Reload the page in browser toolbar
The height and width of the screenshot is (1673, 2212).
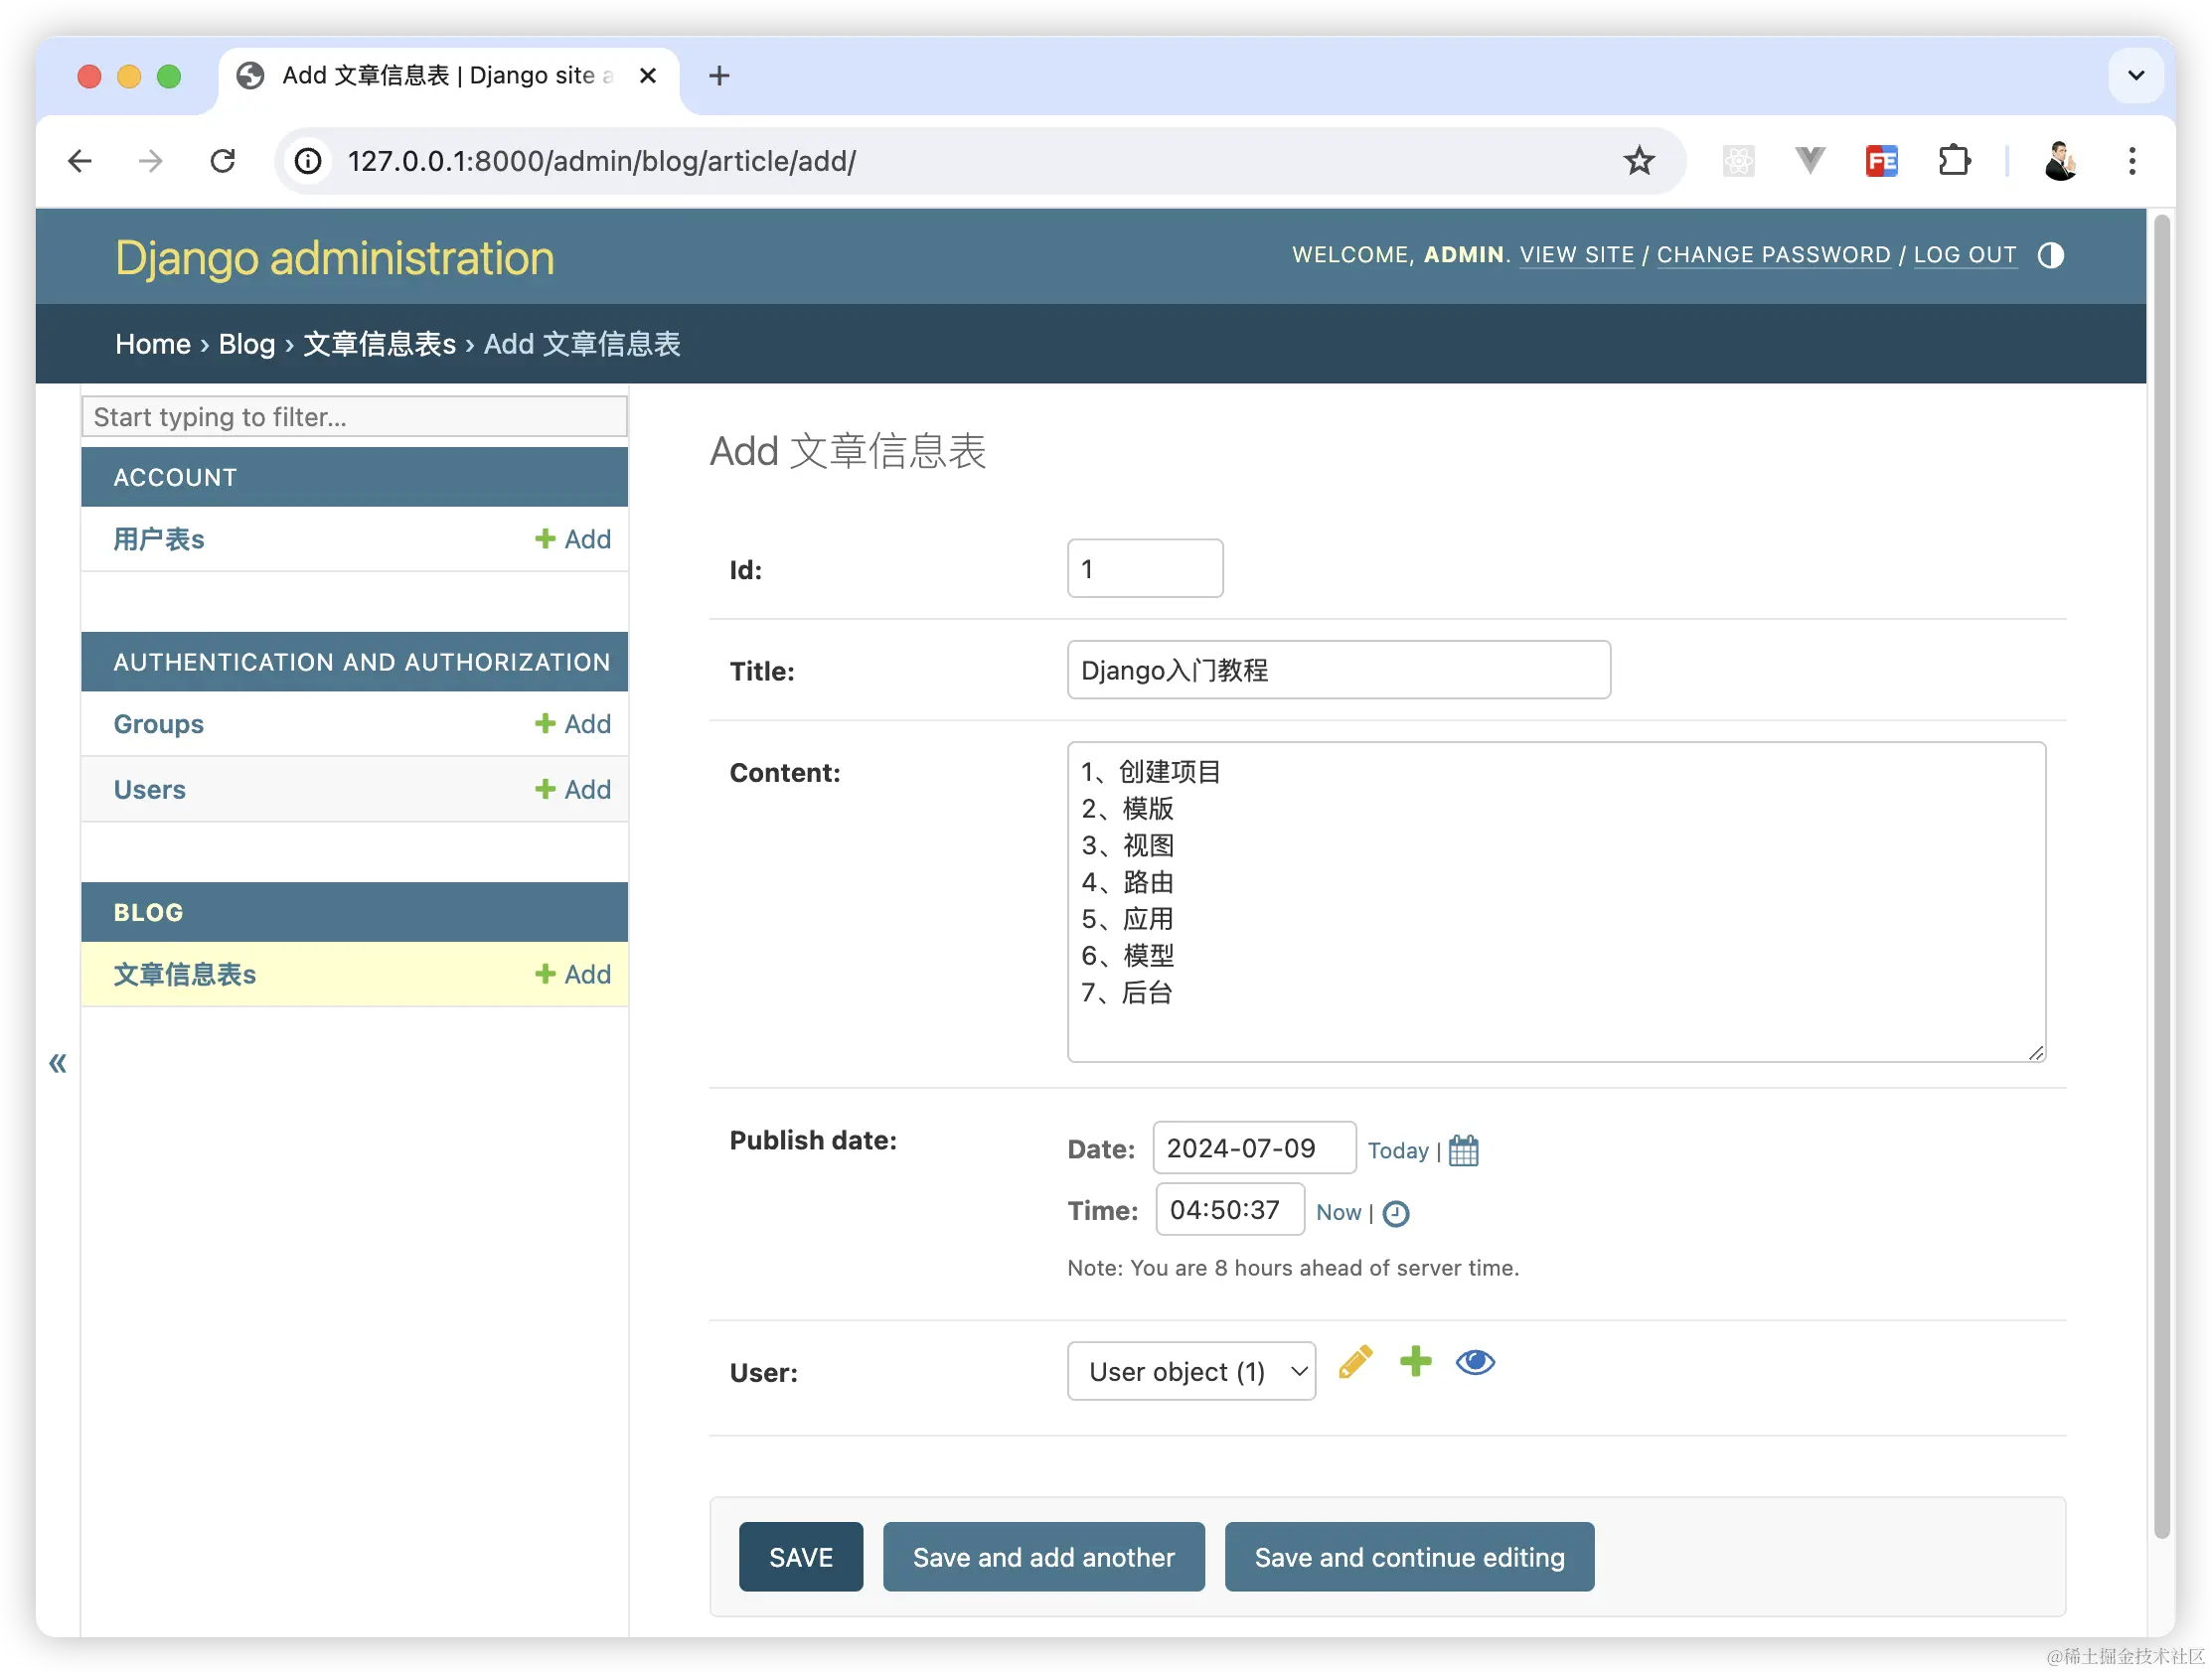[222, 161]
